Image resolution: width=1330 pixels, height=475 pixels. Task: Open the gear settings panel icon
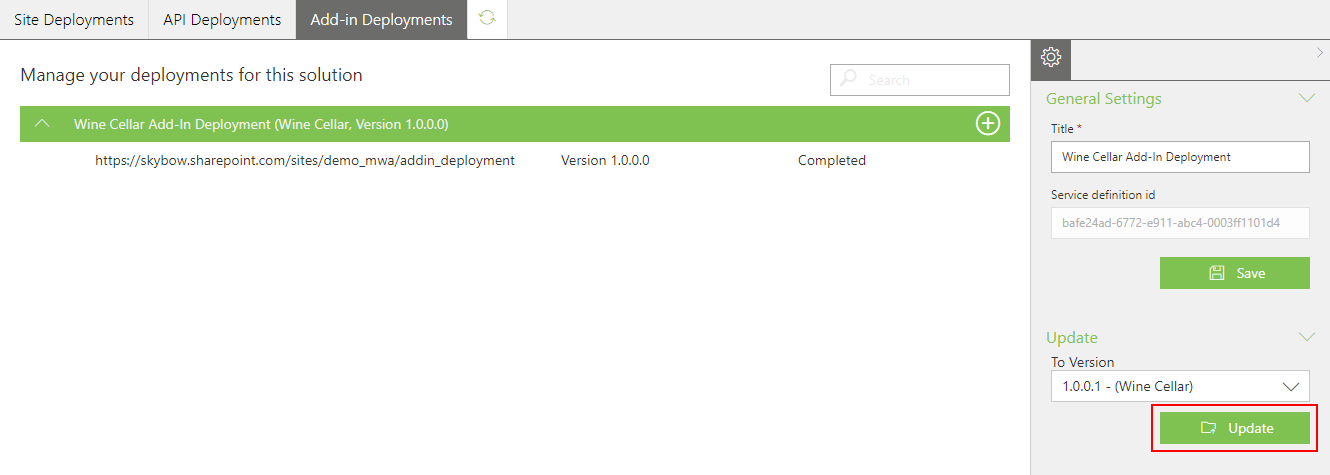click(x=1051, y=59)
